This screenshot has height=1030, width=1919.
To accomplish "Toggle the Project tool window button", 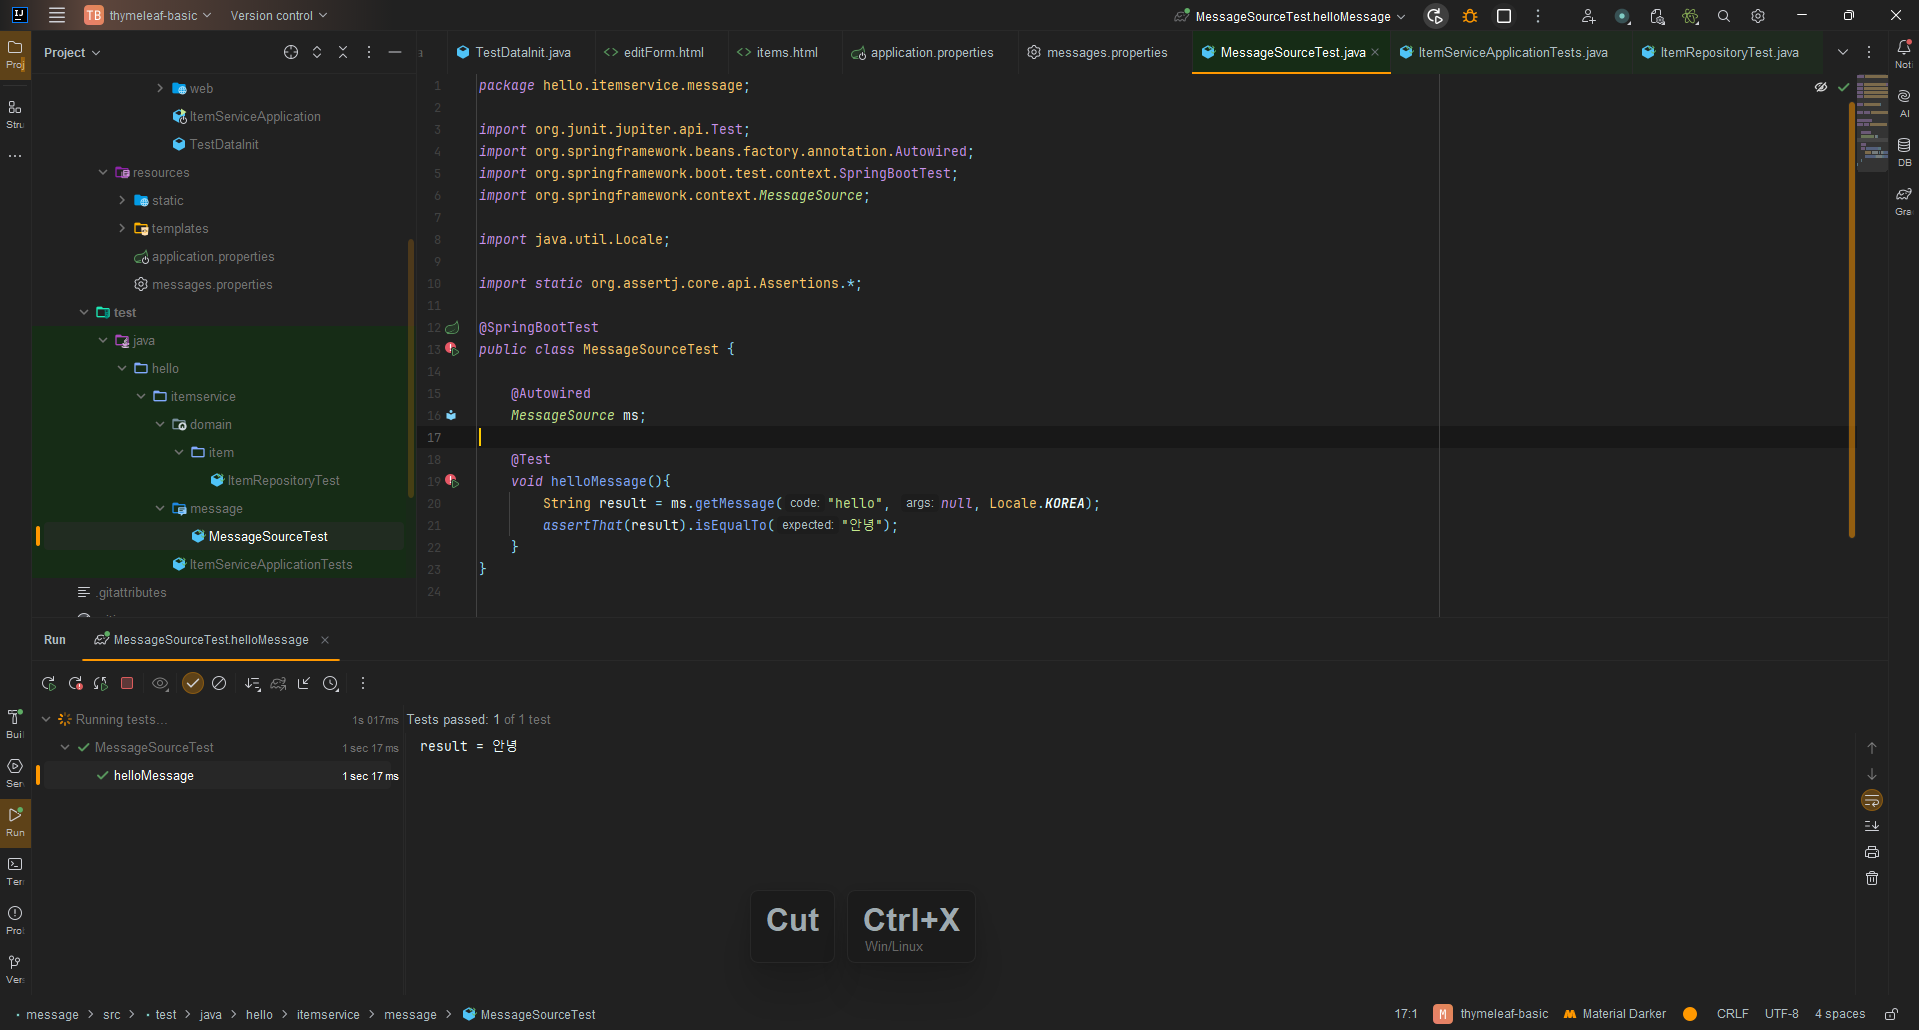I will coord(15,53).
